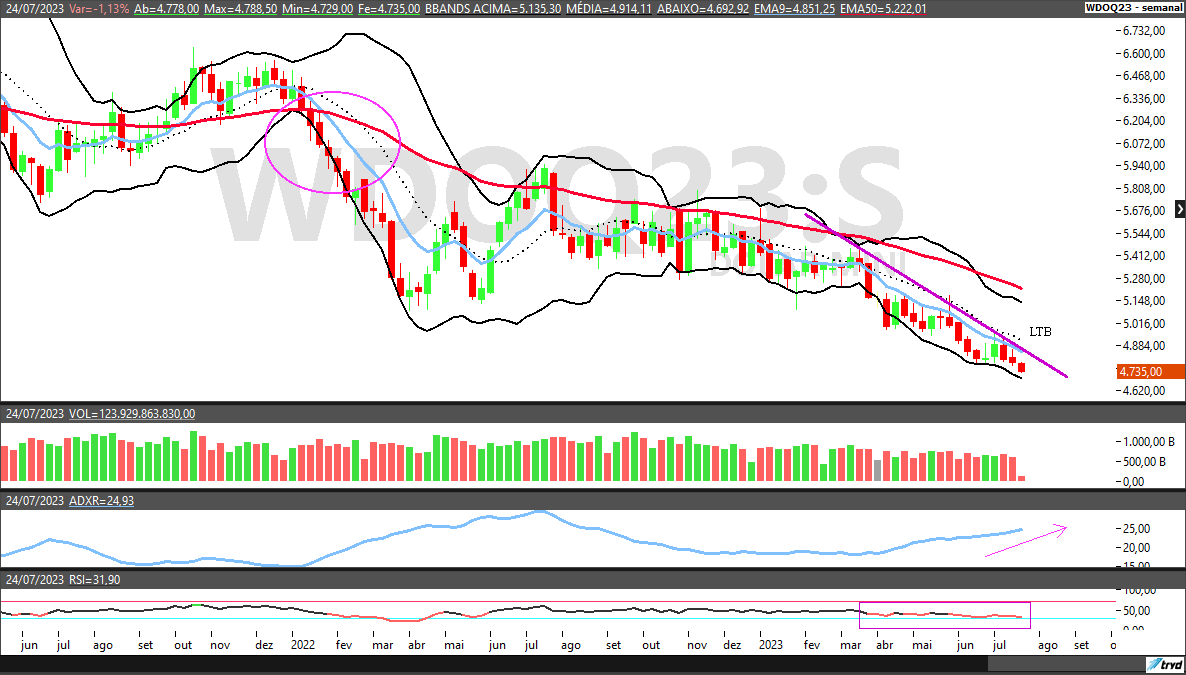This screenshot has height=675, width=1186.
Task: Click the LTB text annotation
Action: pos(1040,331)
